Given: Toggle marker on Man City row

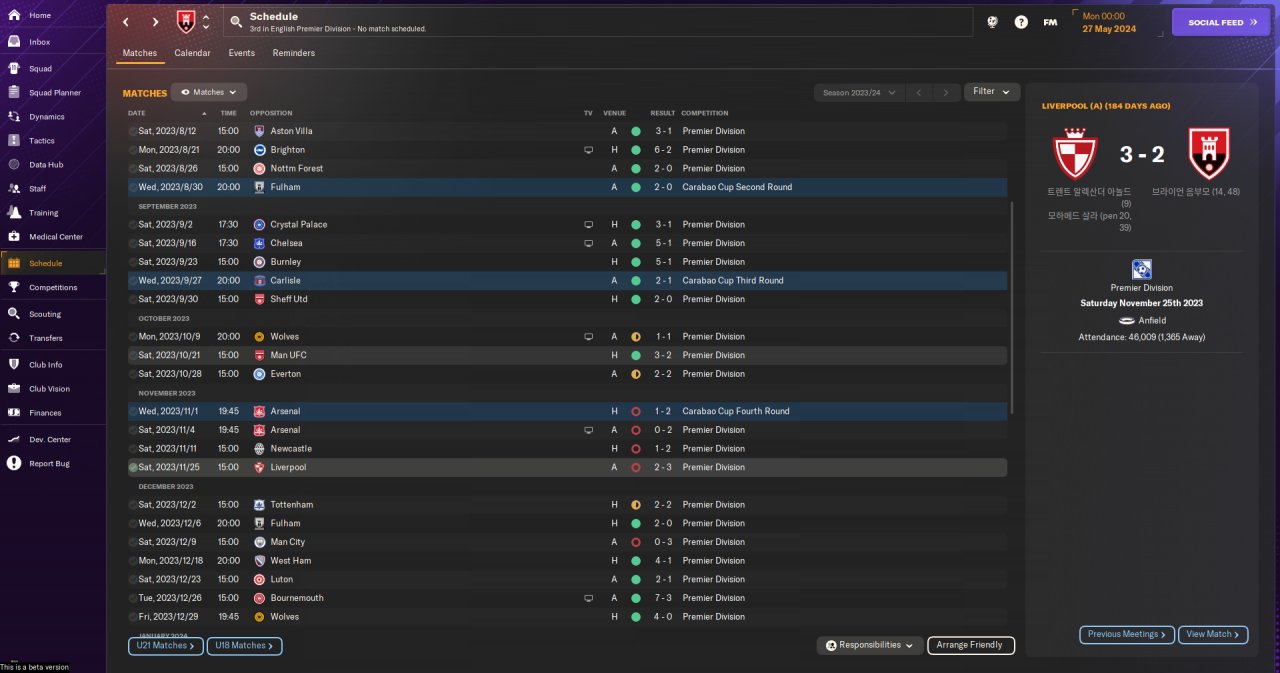Looking at the screenshot, I should point(133,542).
